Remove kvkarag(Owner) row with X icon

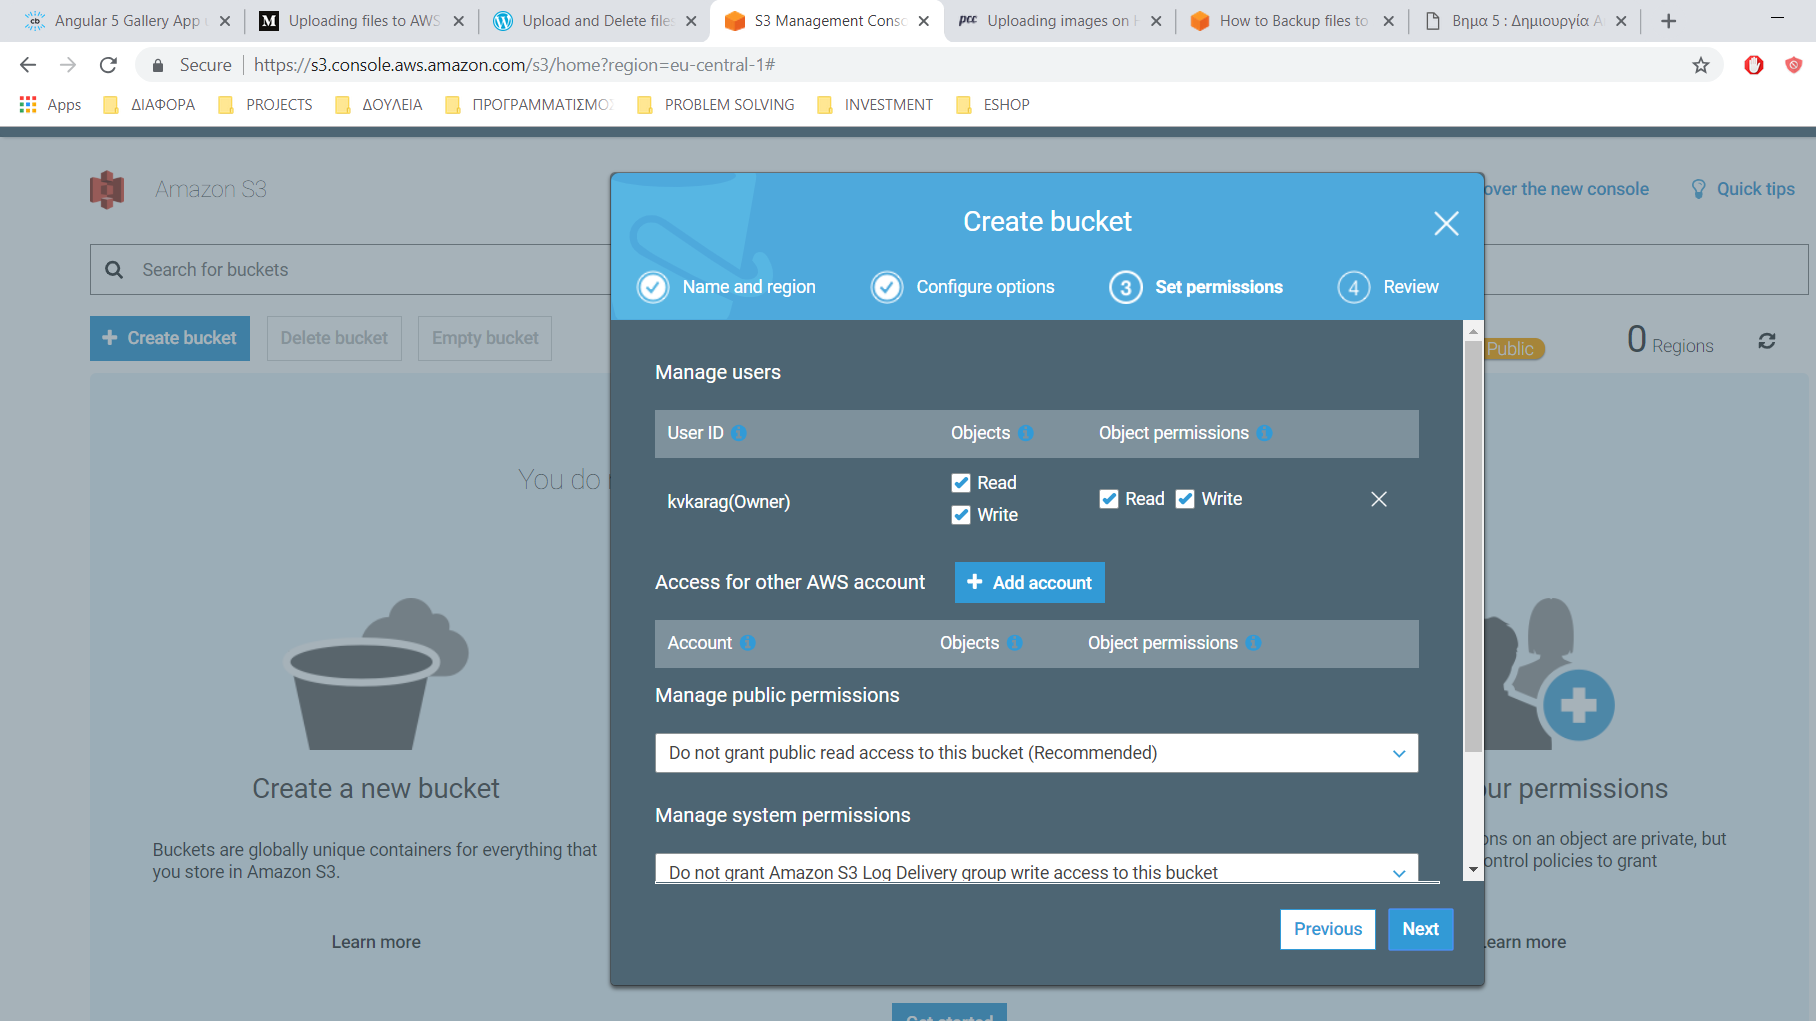pyautogui.click(x=1379, y=499)
